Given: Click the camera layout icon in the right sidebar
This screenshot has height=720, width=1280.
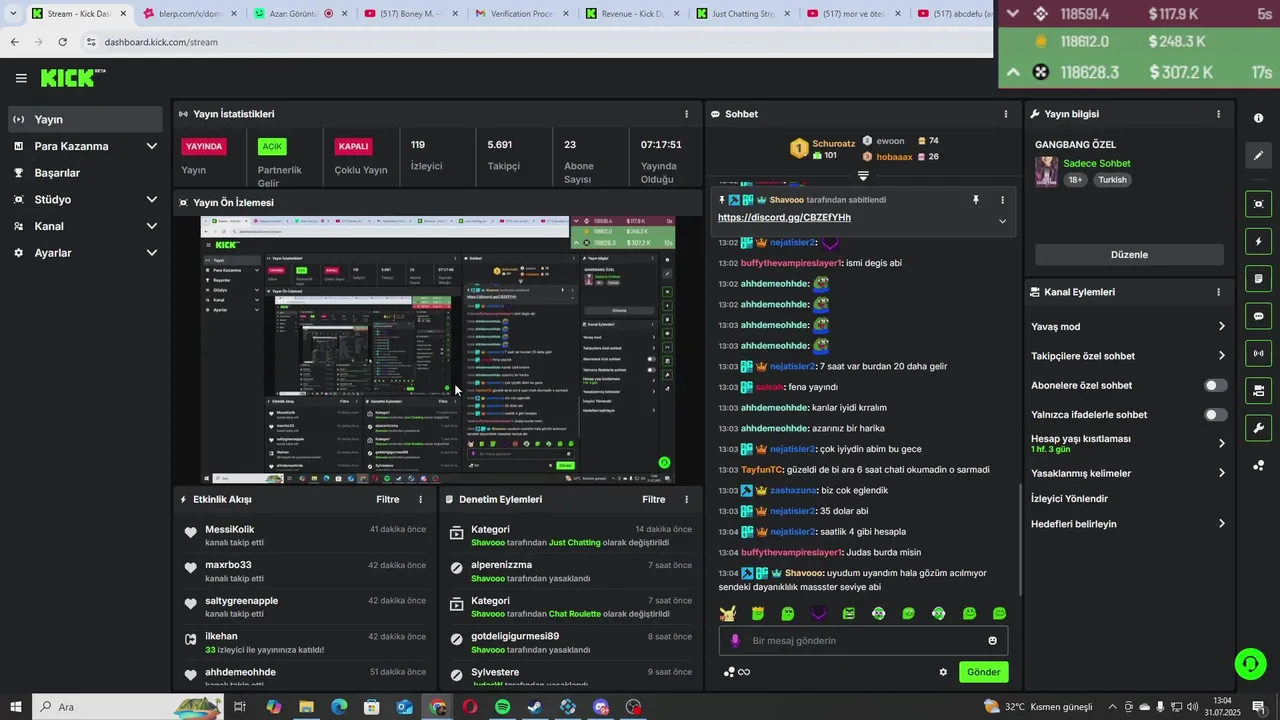Looking at the screenshot, I should click(1258, 390).
